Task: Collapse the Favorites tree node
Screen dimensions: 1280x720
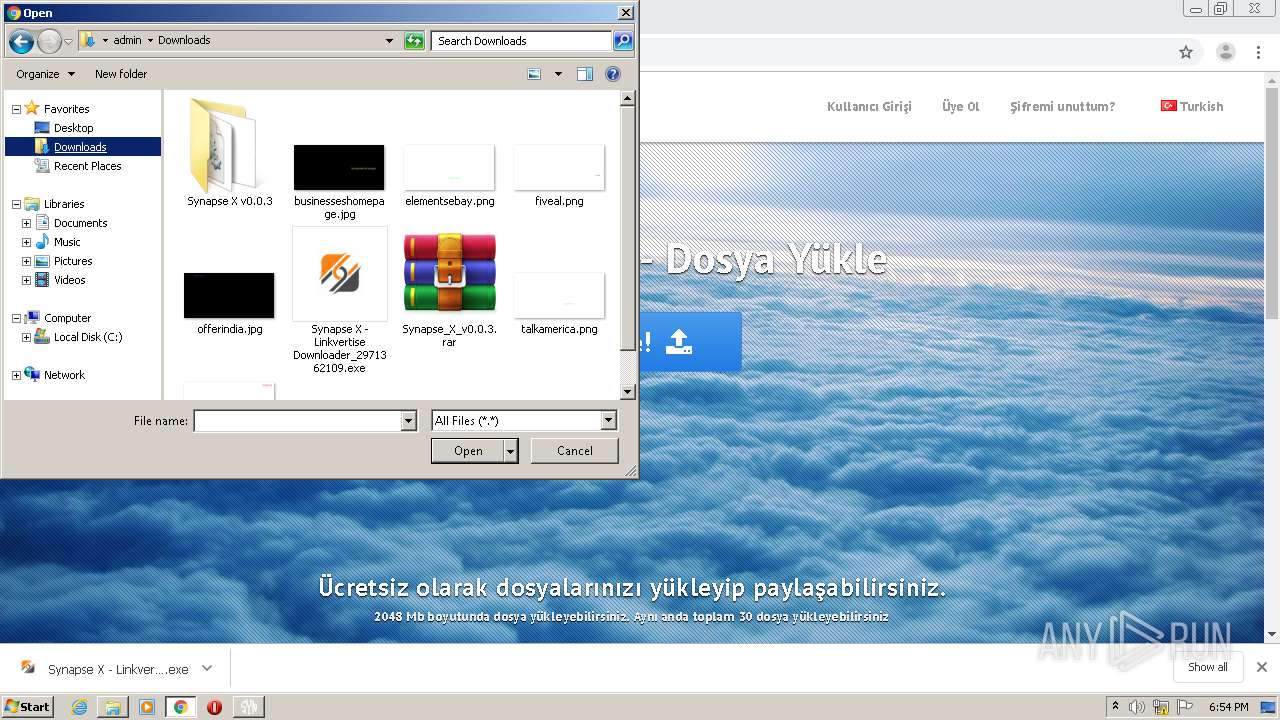Action: [x=16, y=109]
